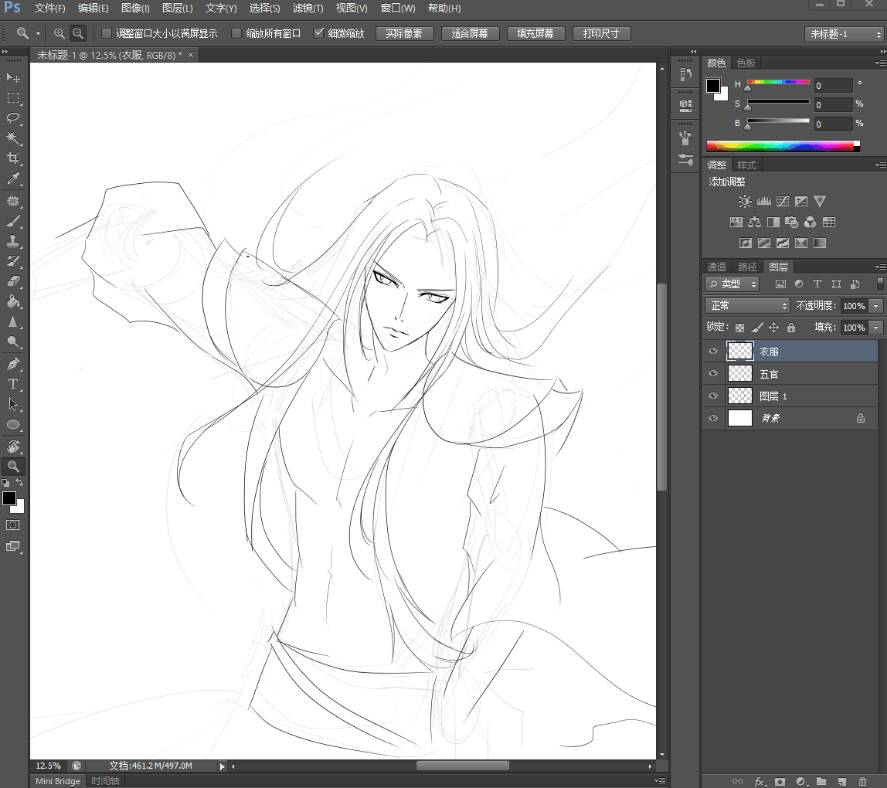Toggle lock transparent pixels

[x=739, y=328]
